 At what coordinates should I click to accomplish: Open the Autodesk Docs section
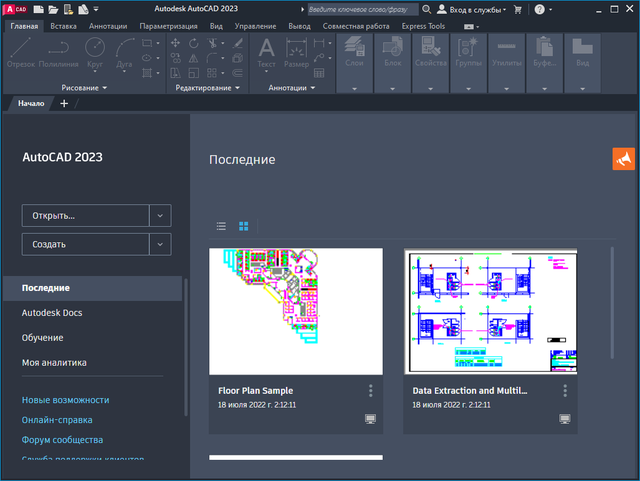(x=52, y=313)
